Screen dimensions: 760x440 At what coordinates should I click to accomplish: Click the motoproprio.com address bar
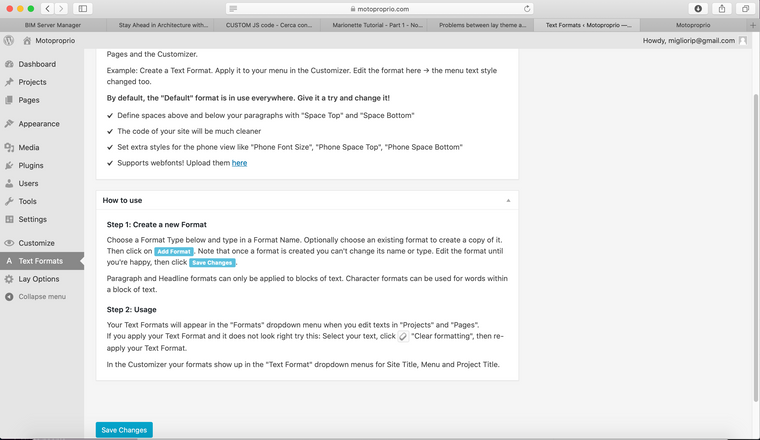[x=380, y=8]
